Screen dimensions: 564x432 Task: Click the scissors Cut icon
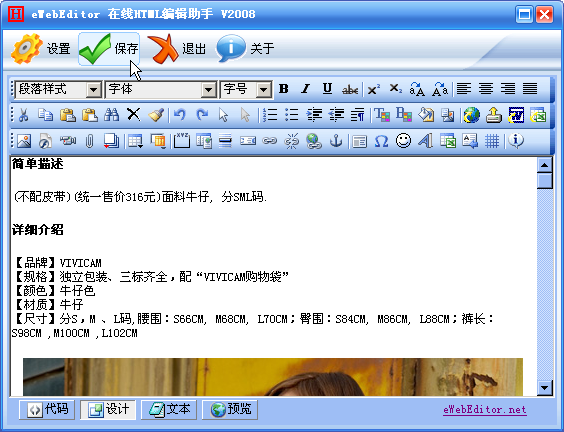[23, 115]
